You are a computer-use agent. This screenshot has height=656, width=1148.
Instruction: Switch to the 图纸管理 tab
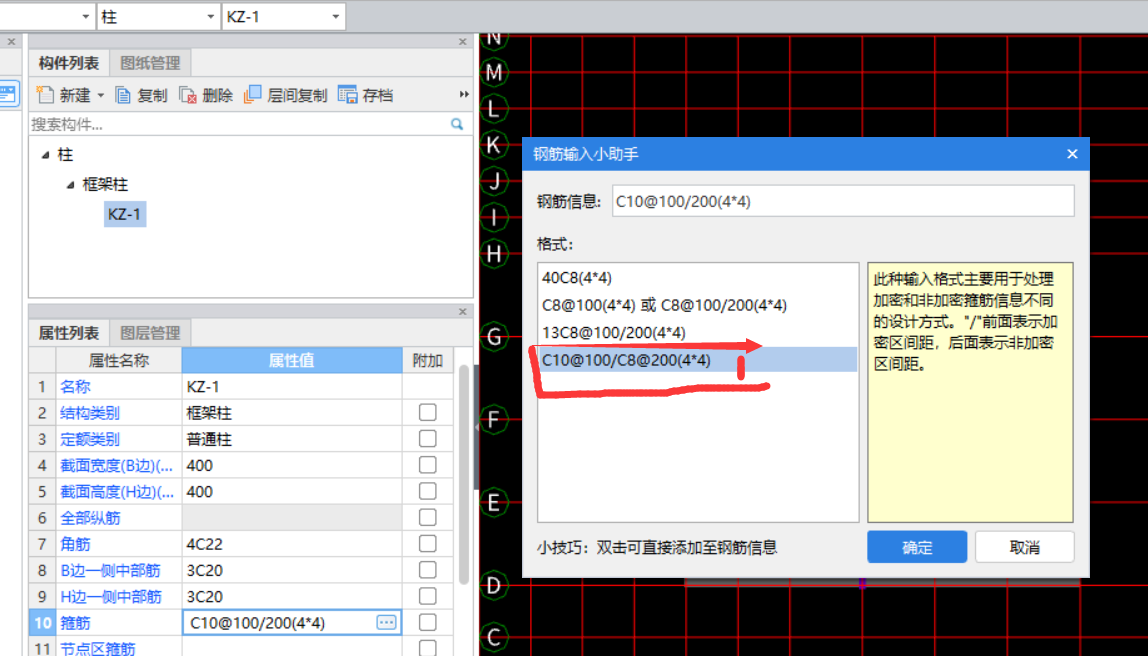pyautogui.click(x=150, y=63)
